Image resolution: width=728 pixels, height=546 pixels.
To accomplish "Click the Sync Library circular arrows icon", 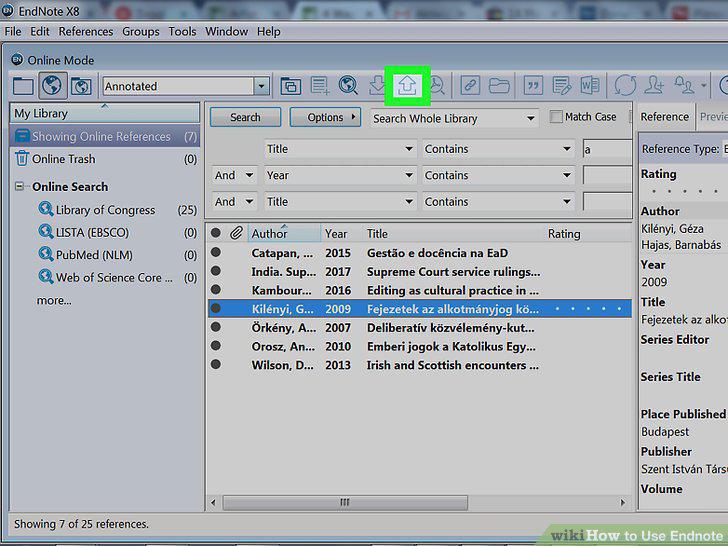I will 625,86.
